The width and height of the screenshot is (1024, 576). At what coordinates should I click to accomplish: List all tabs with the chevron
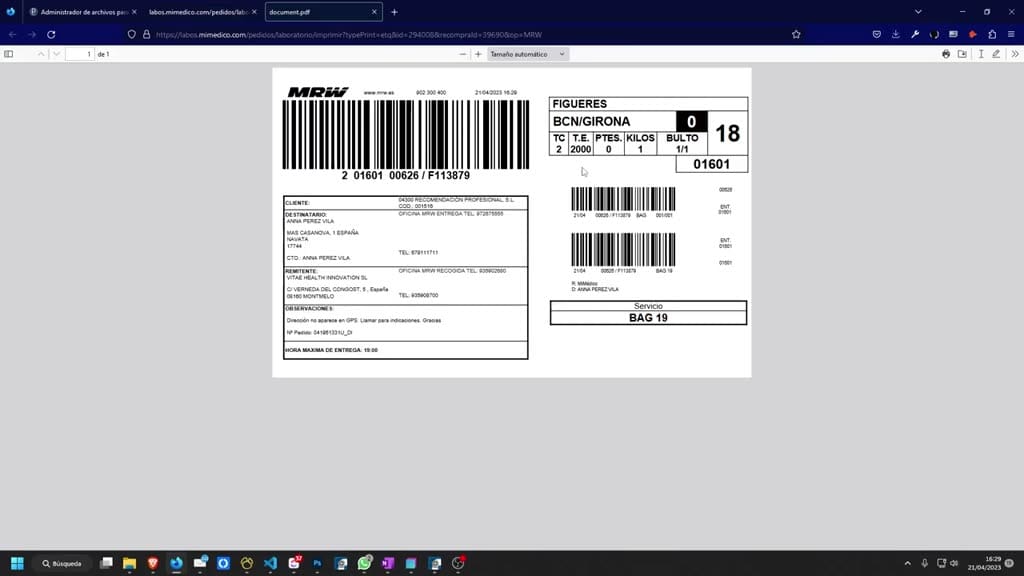pyautogui.click(x=918, y=12)
